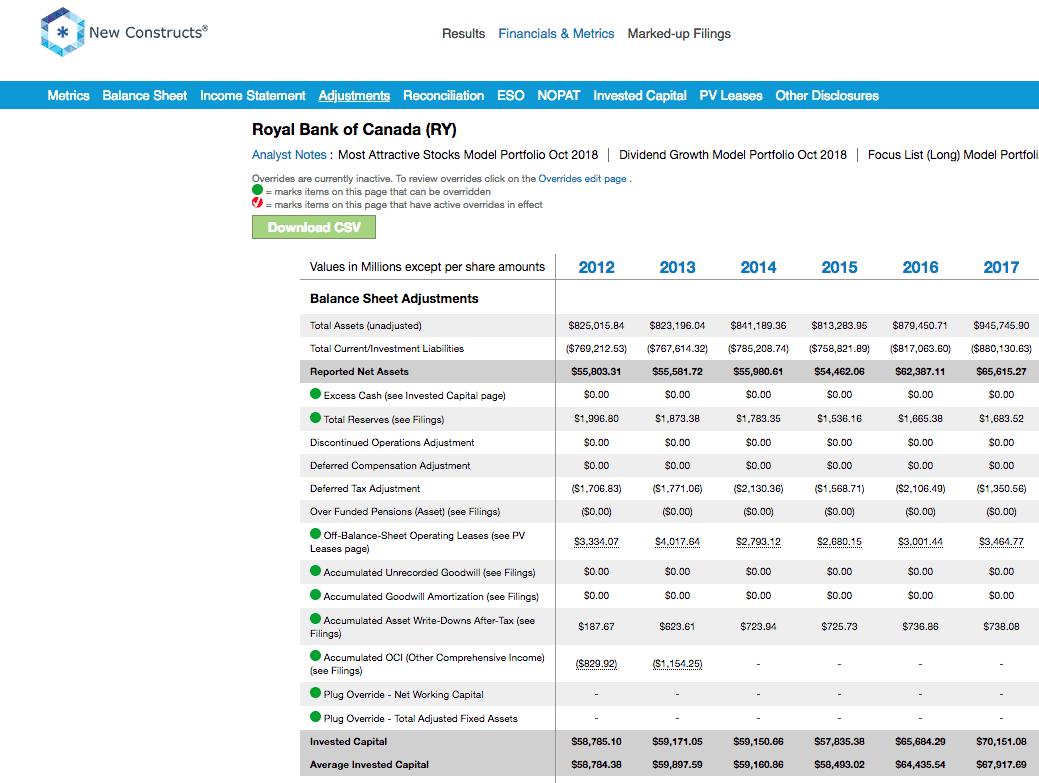Viewport: 1039px width, 783px height.
Task: Open the ESO tab
Action: (510, 95)
